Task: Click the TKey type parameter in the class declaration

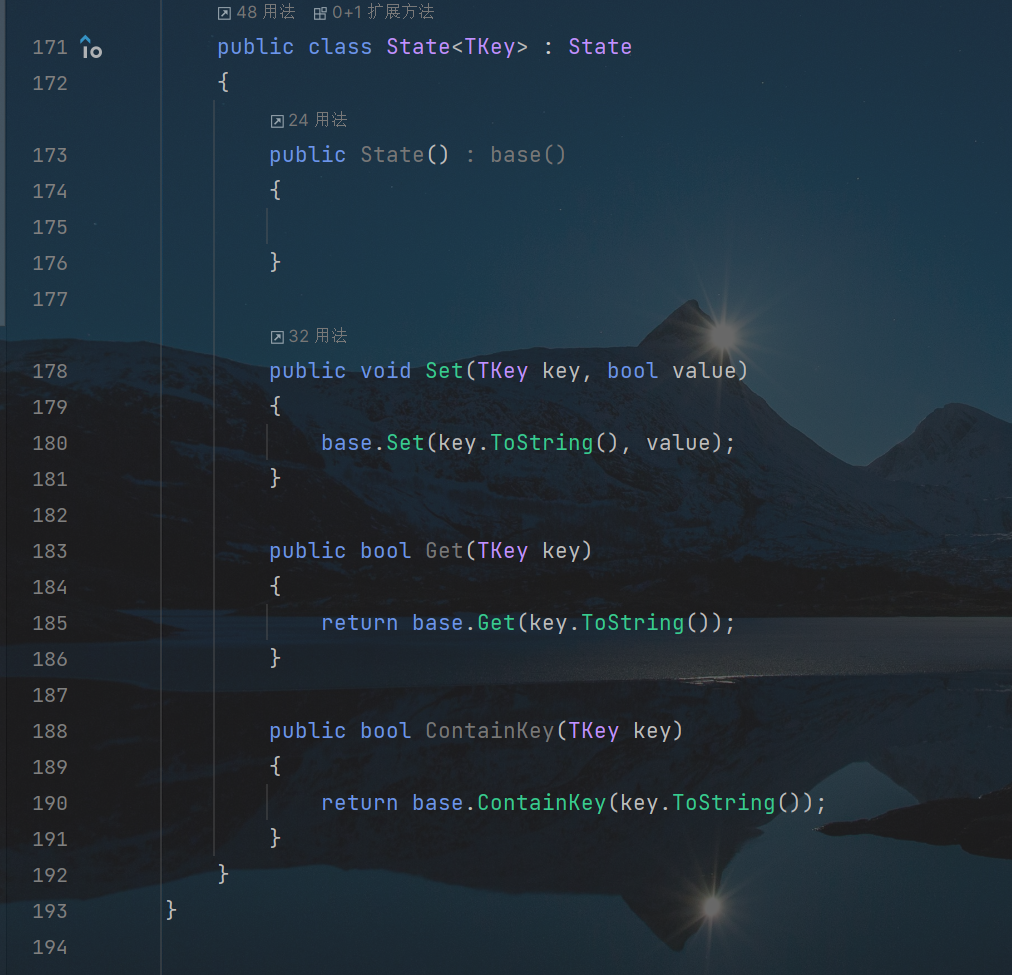Action: pyautogui.click(x=490, y=47)
